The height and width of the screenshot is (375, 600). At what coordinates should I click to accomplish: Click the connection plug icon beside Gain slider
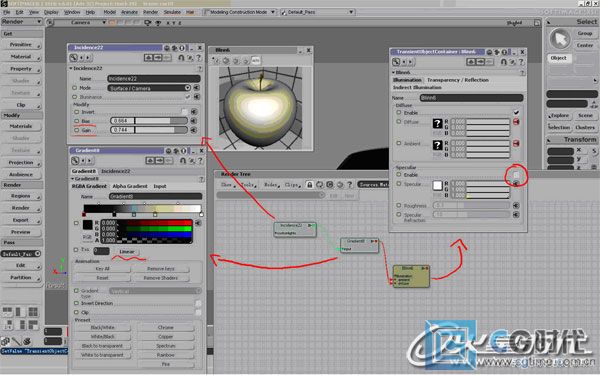(x=194, y=130)
